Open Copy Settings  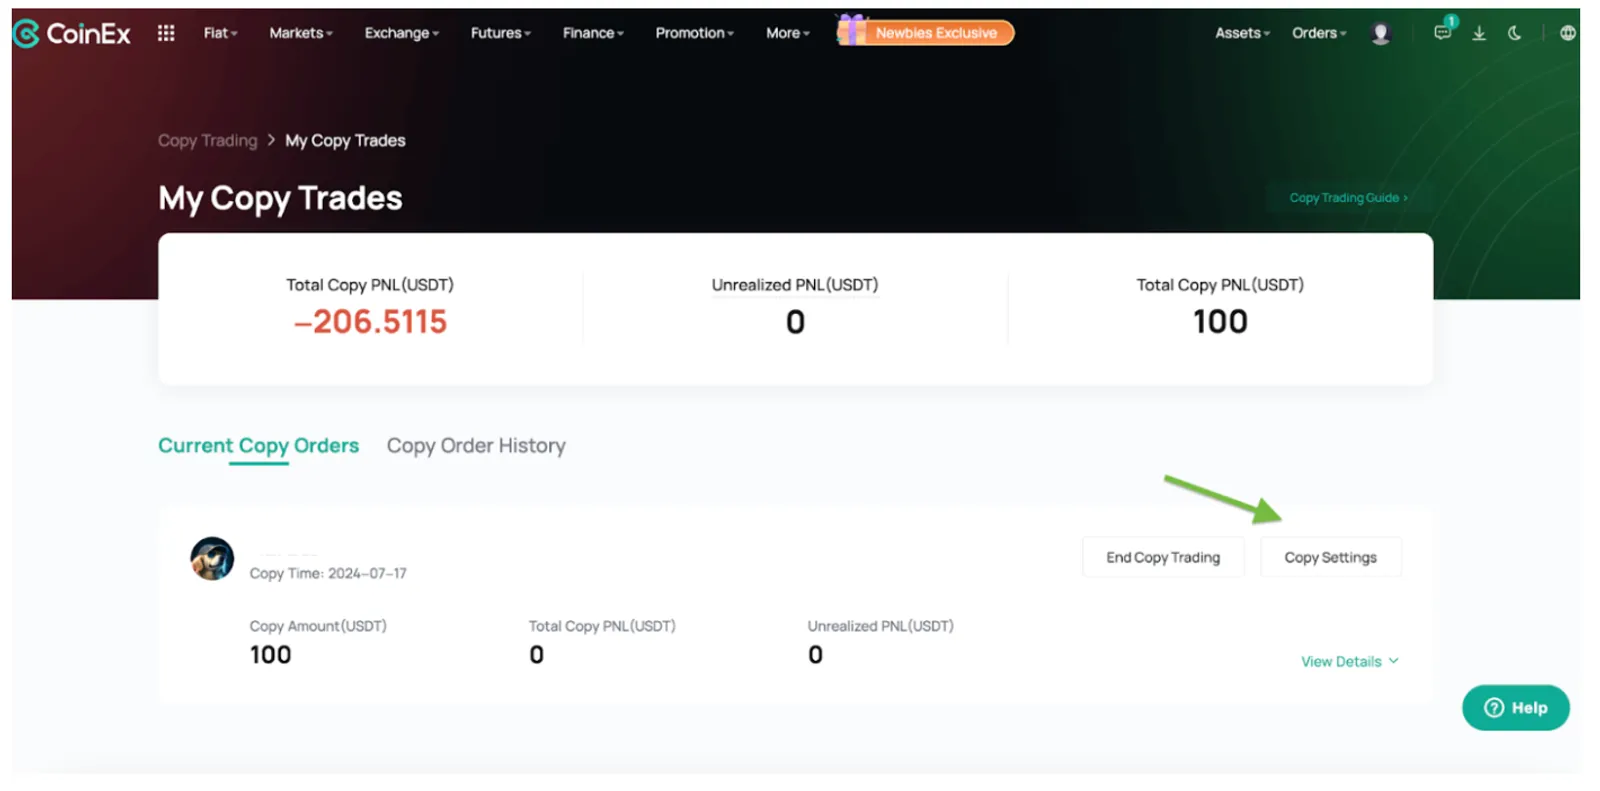(1331, 558)
